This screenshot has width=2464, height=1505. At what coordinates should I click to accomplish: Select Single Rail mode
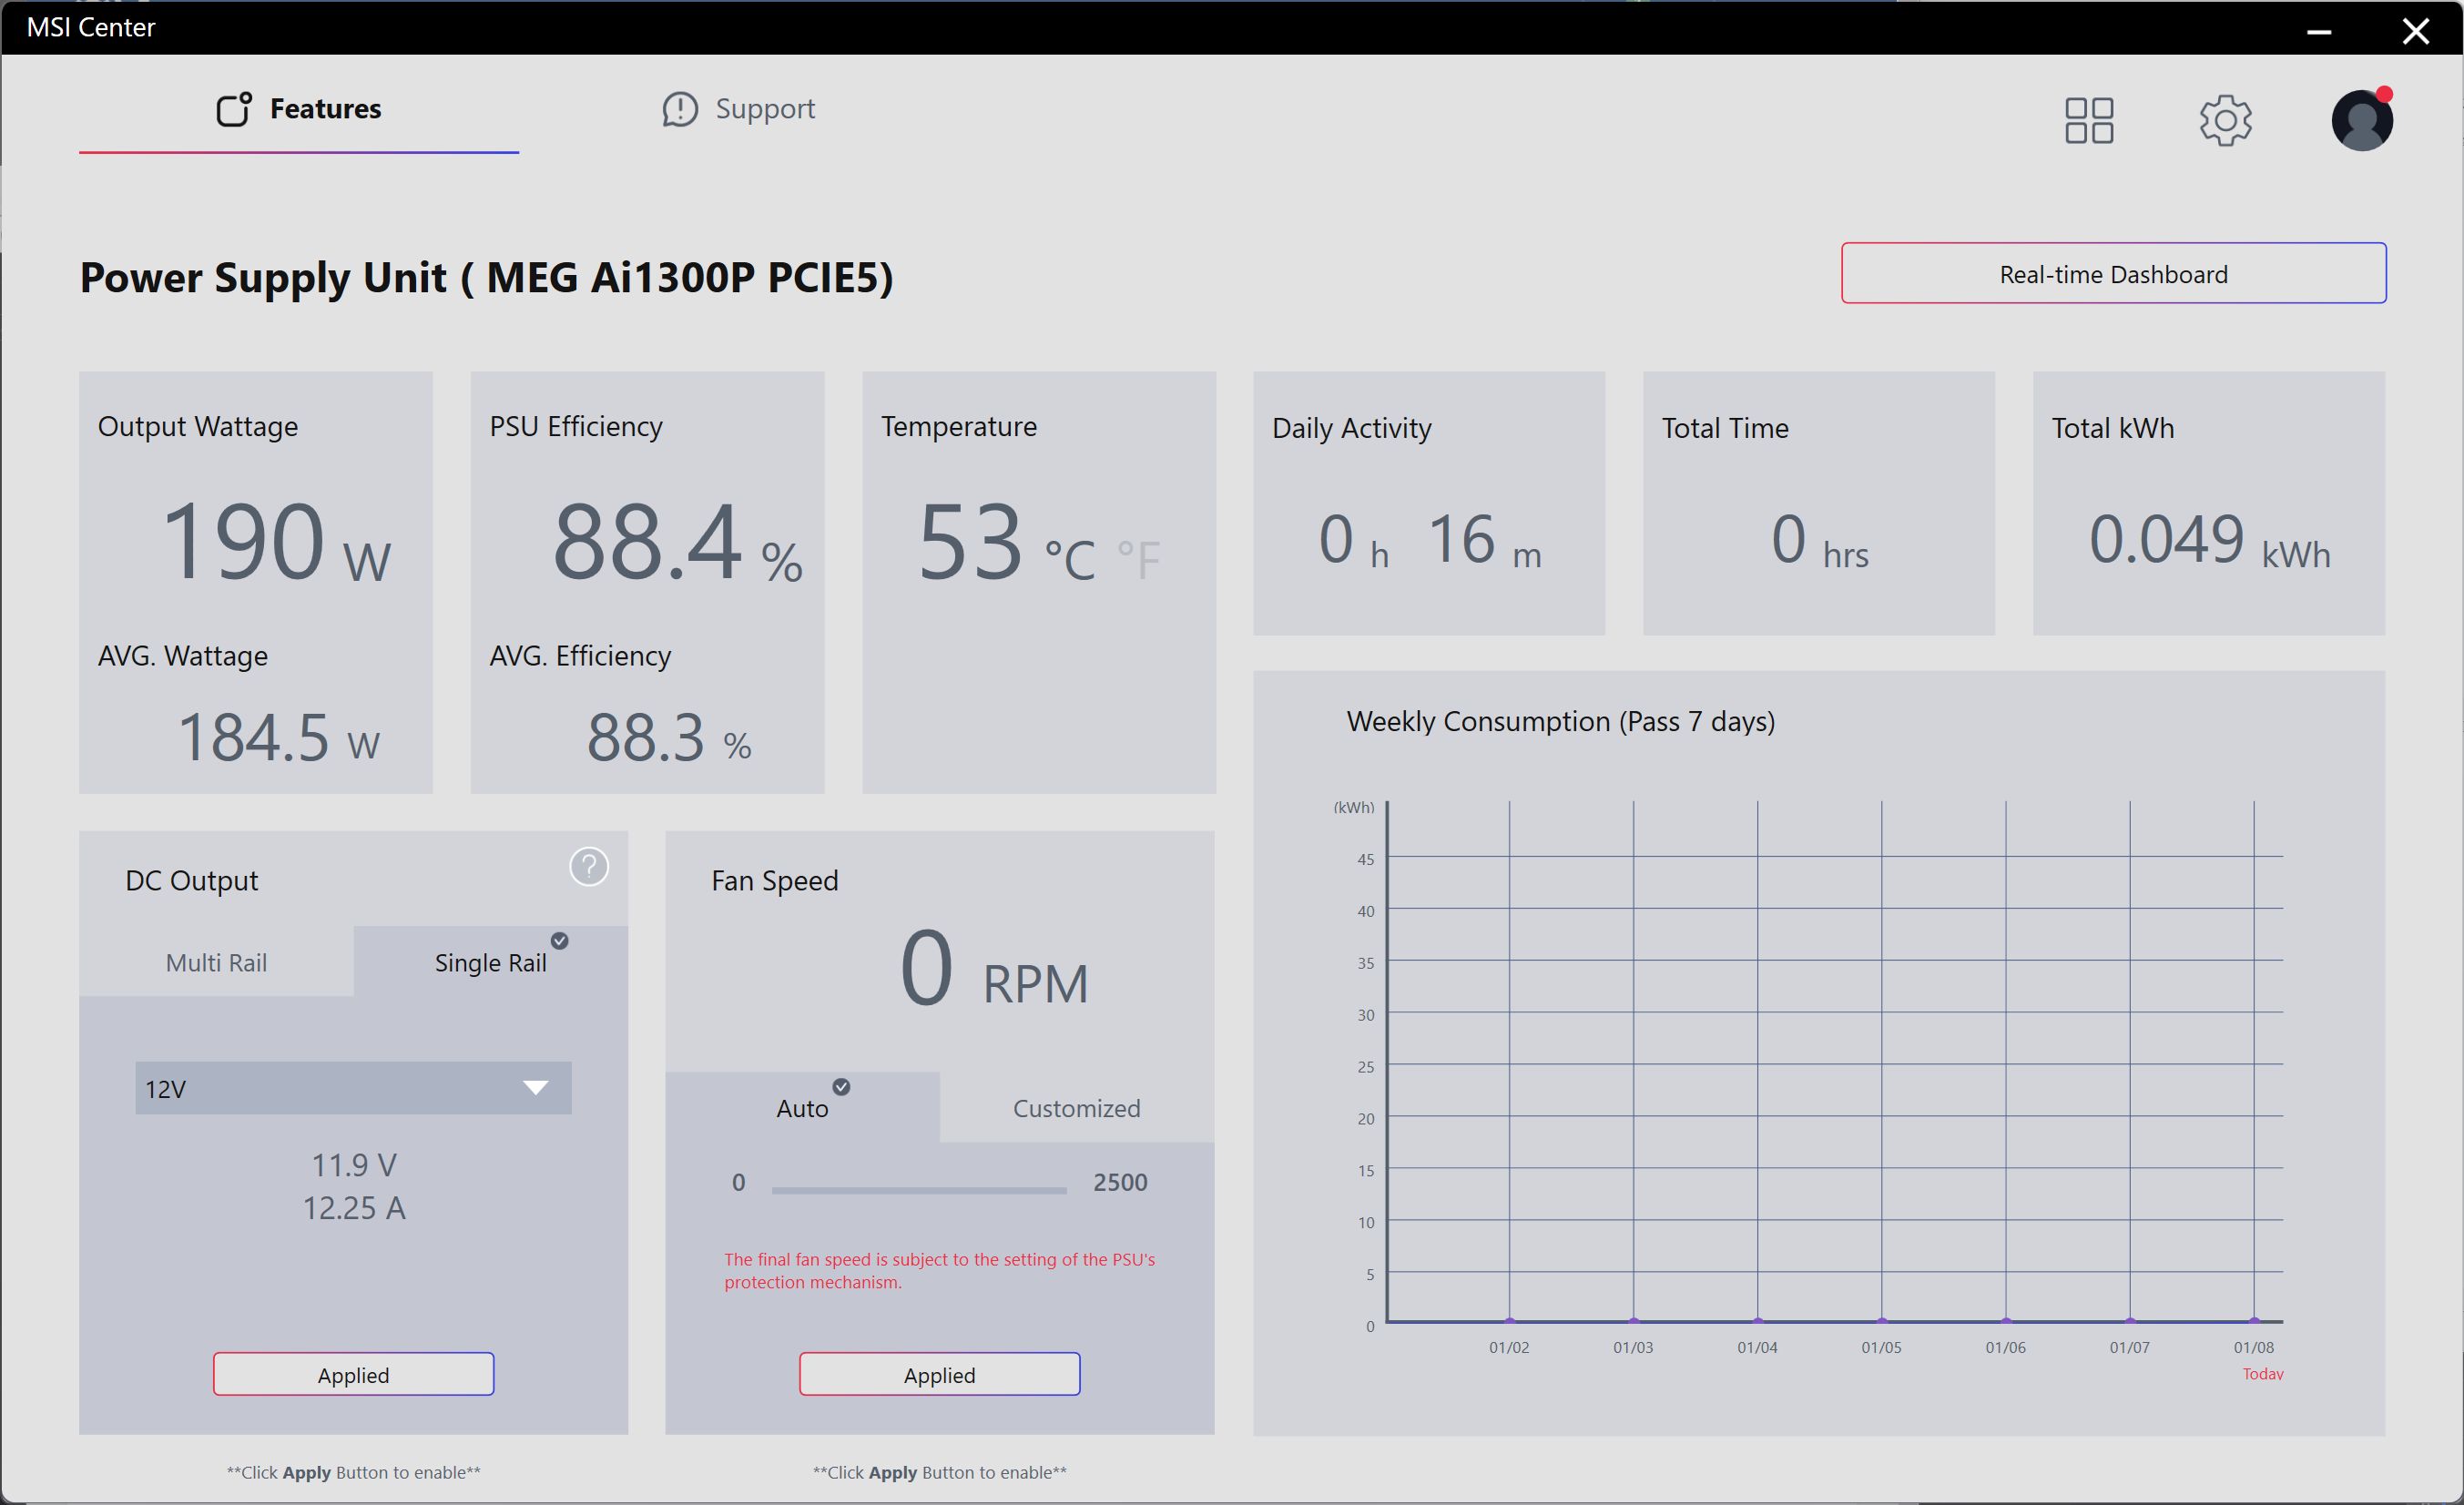coord(490,962)
